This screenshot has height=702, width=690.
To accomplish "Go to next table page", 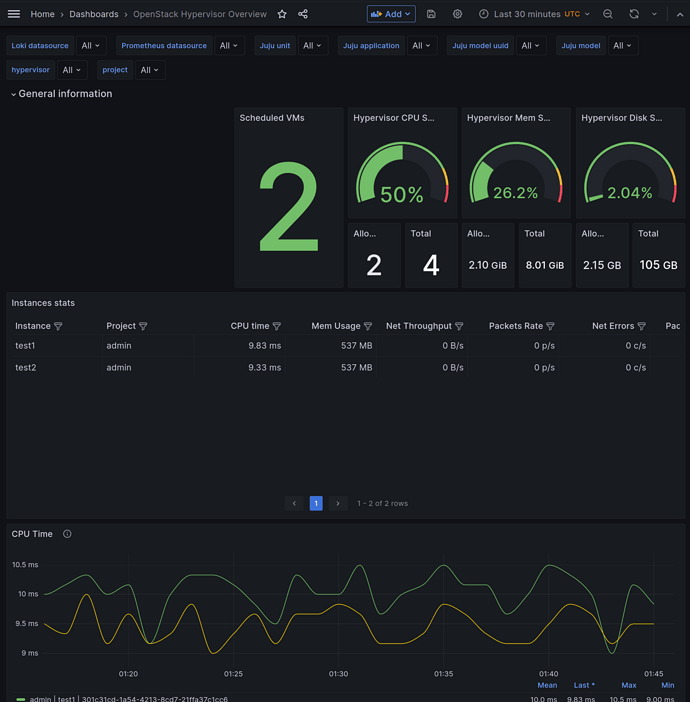I will tap(338, 503).
